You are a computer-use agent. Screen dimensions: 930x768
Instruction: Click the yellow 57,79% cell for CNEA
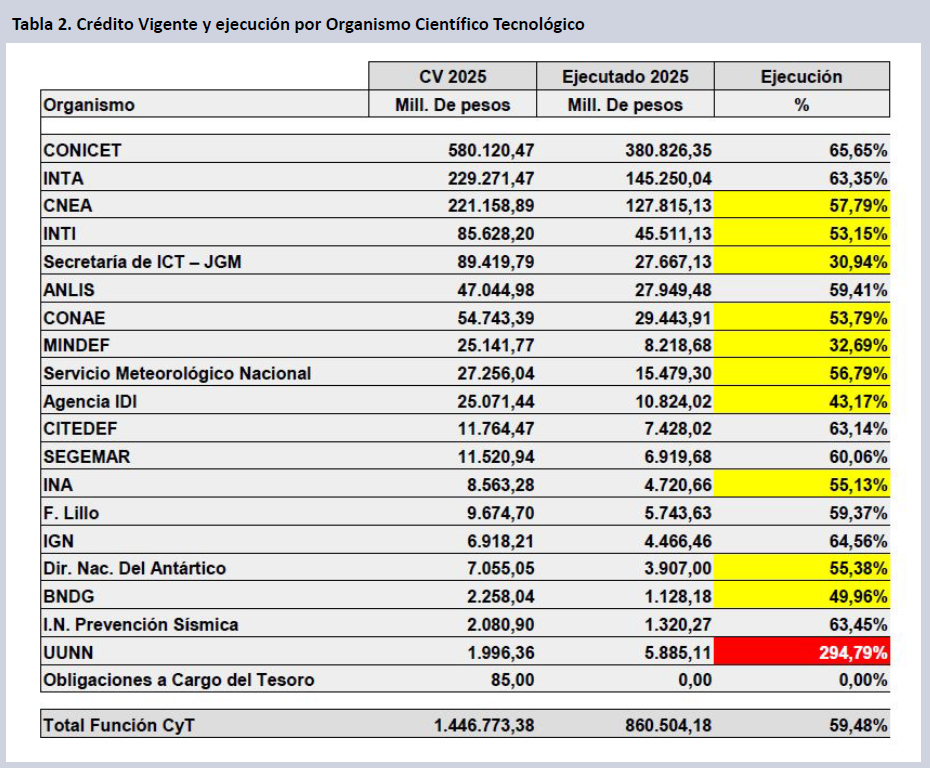coord(802,206)
